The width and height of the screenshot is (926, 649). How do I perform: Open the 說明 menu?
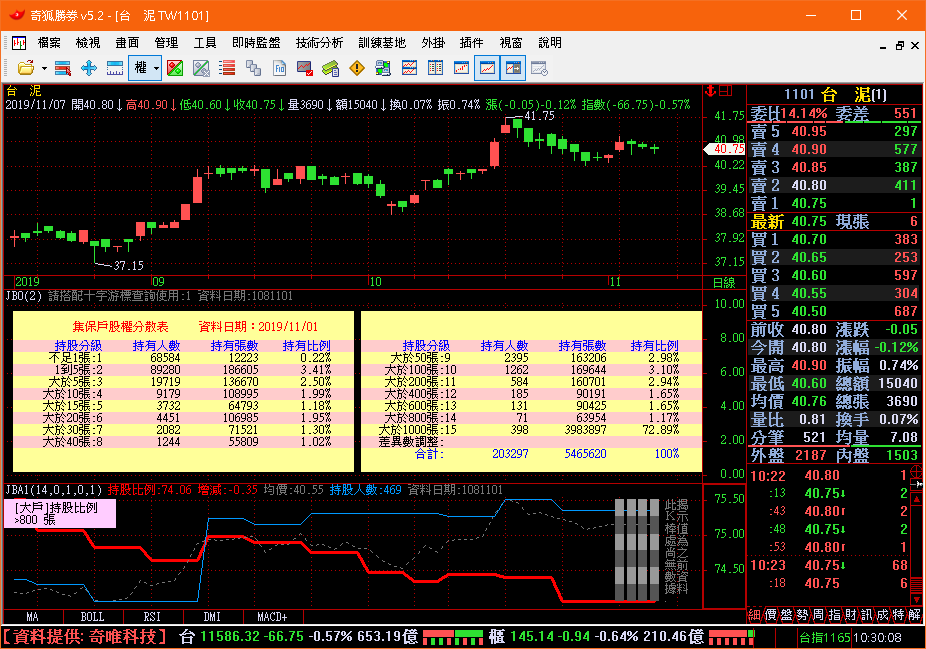click(x=550, y=43)
